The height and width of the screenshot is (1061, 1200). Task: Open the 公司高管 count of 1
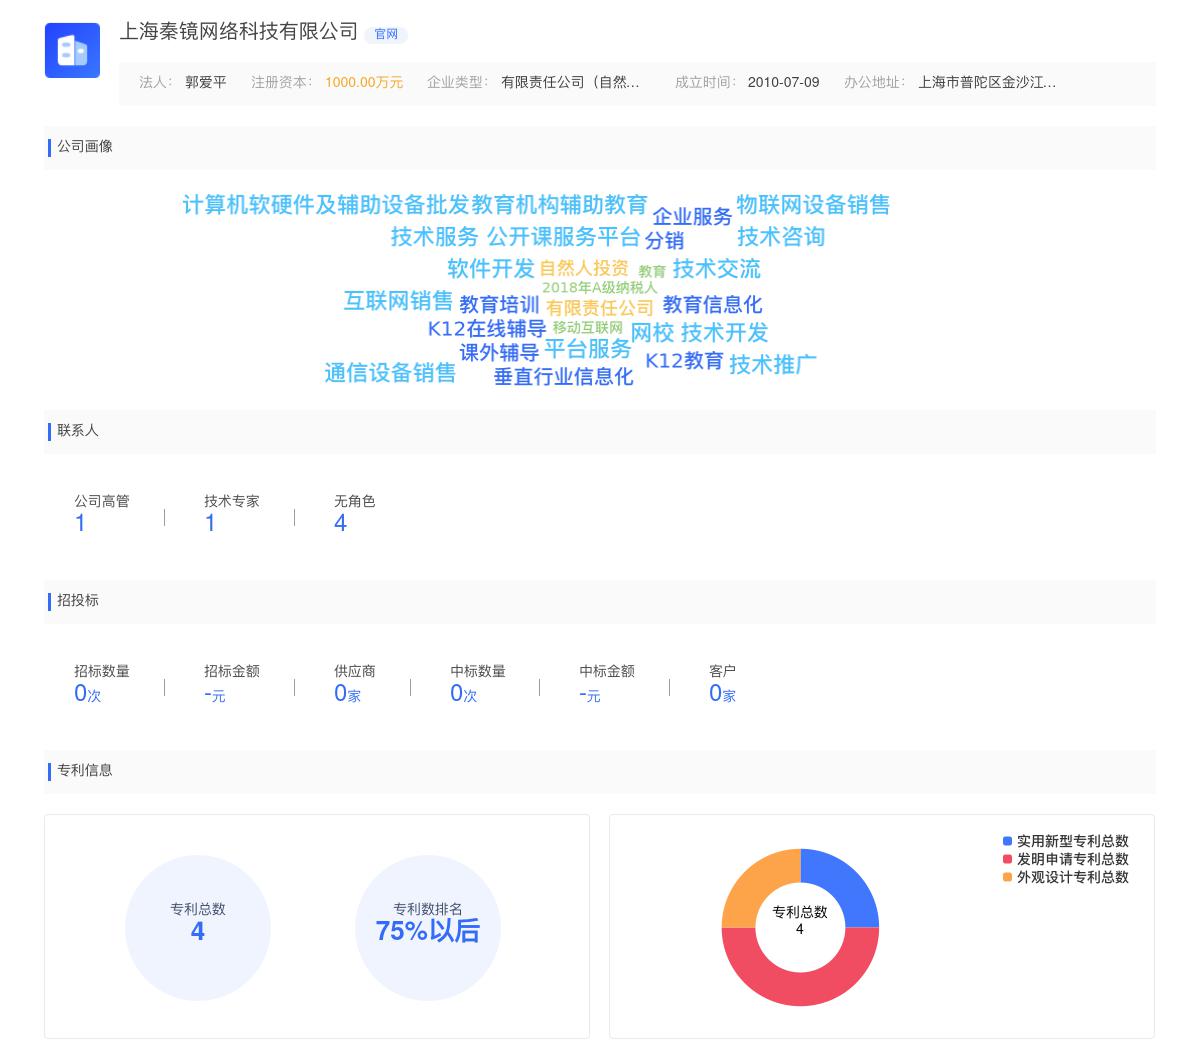point(80,523)
